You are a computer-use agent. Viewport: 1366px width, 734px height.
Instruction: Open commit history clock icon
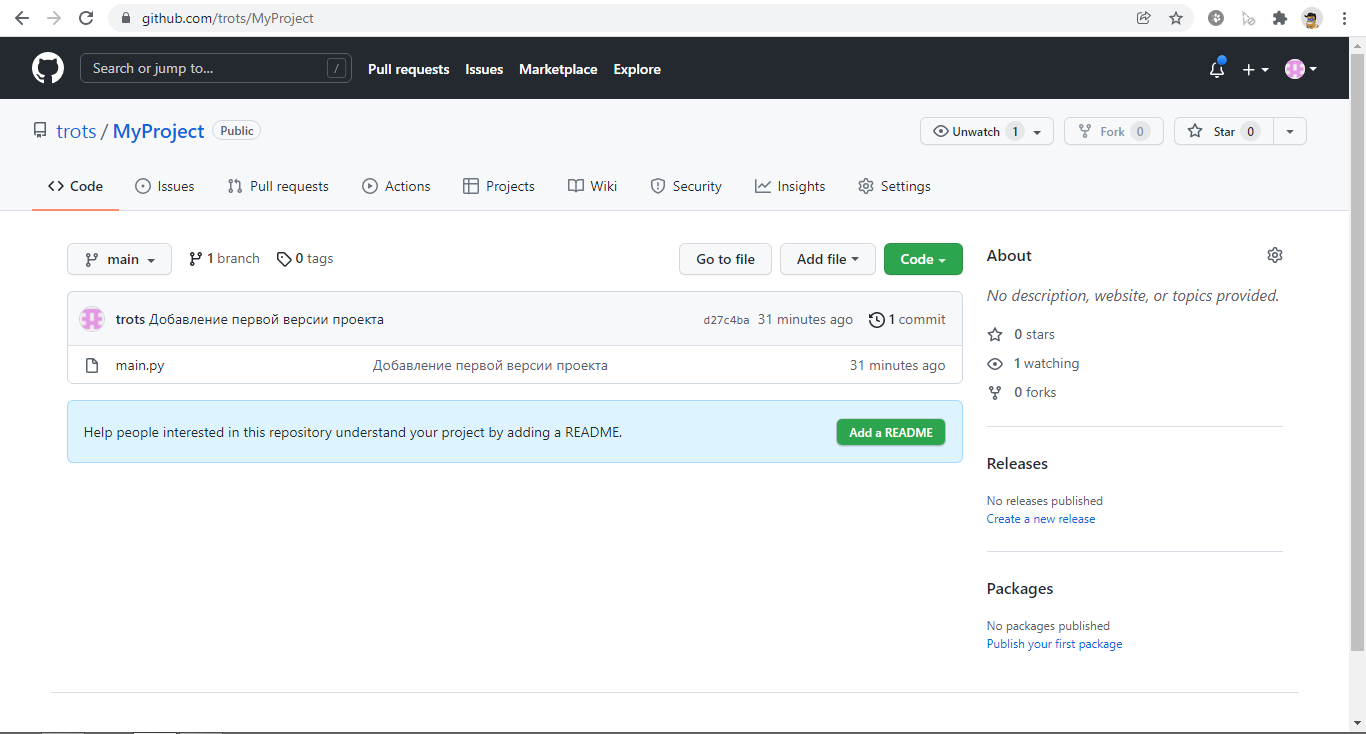[877, 320]
